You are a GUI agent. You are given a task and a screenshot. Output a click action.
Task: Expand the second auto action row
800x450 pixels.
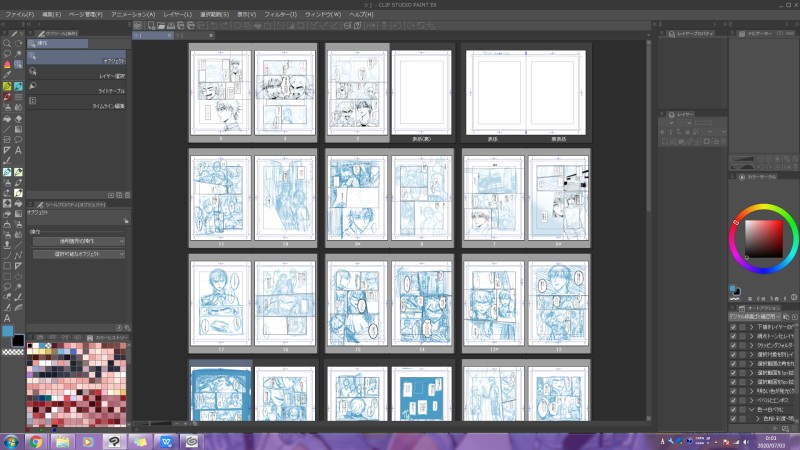tap(752, 336)
